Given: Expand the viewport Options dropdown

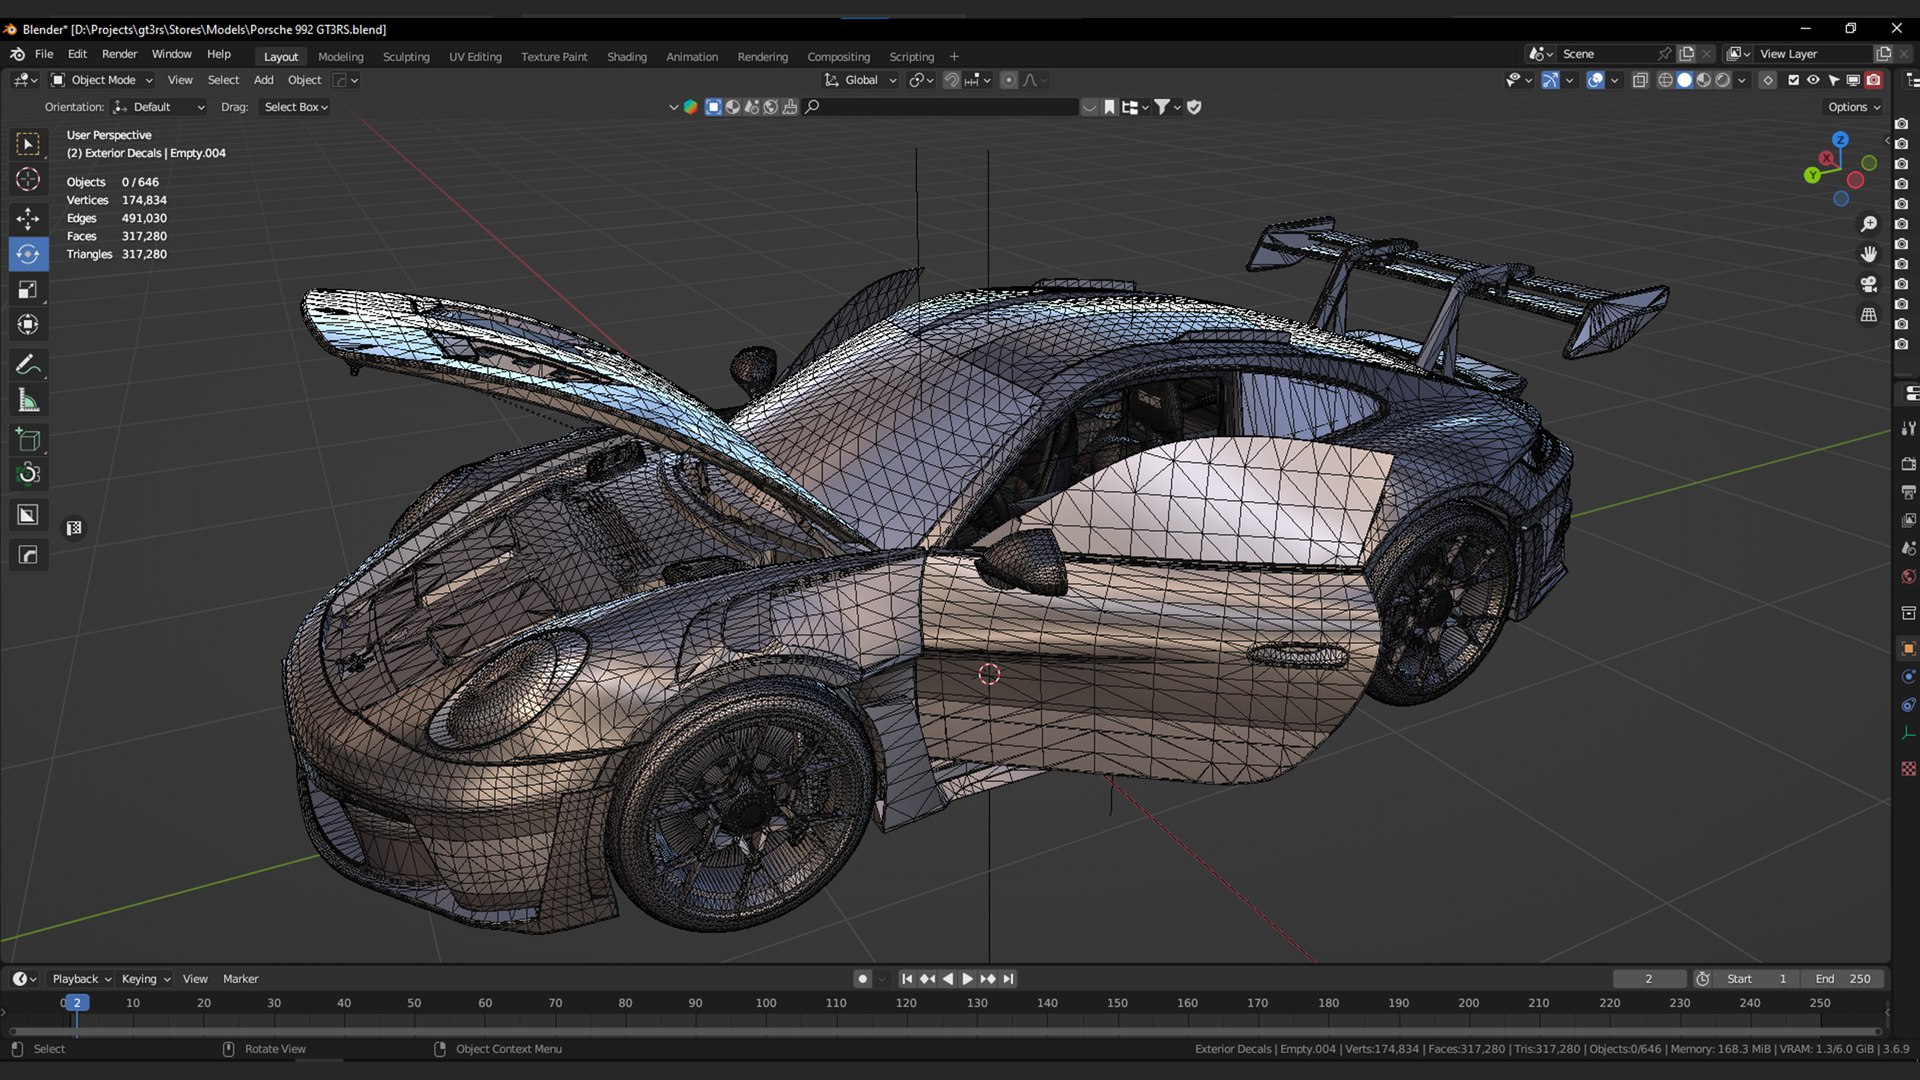Looking at the screenshot, I should tap(1854, 107).
